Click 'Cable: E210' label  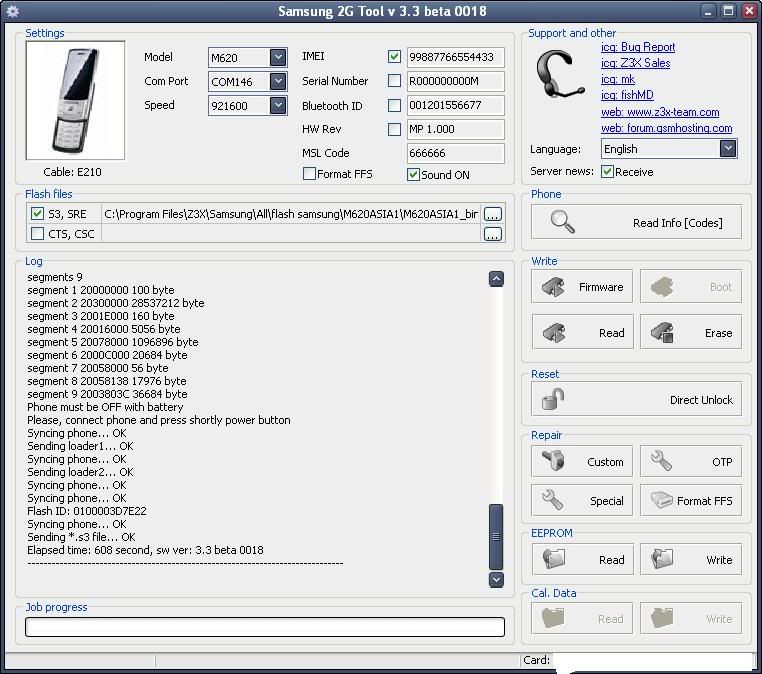[x=72, y=172]
